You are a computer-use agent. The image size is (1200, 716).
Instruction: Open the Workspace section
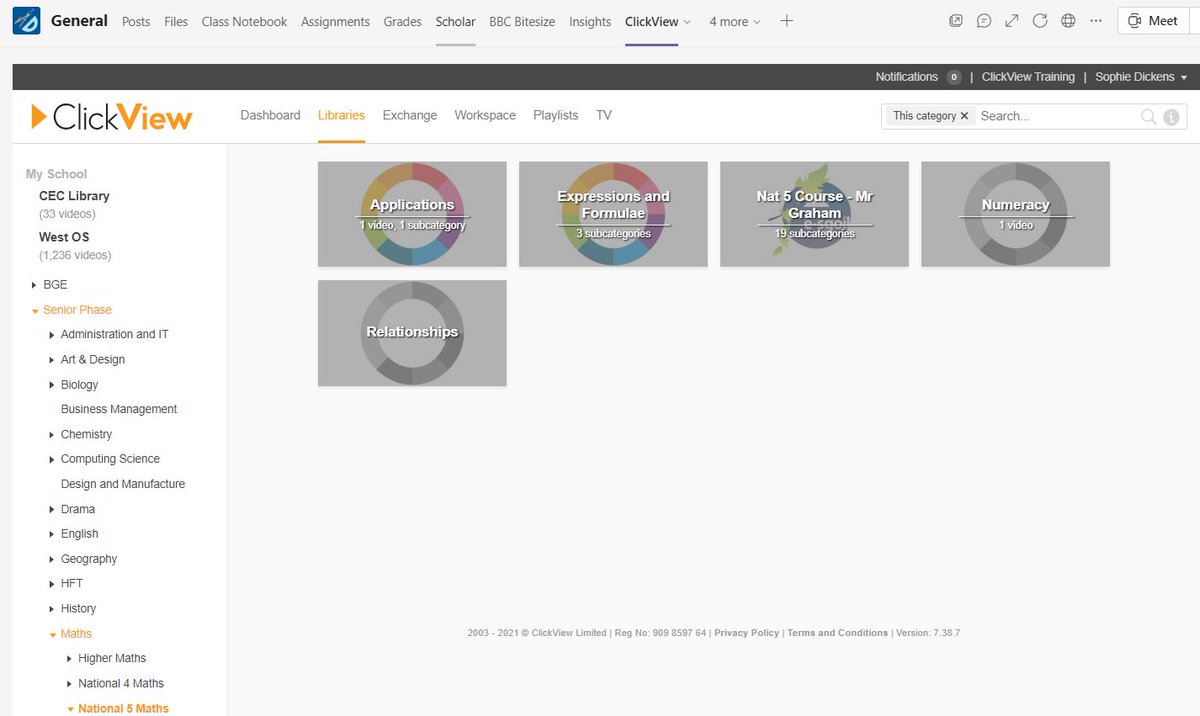485,115
